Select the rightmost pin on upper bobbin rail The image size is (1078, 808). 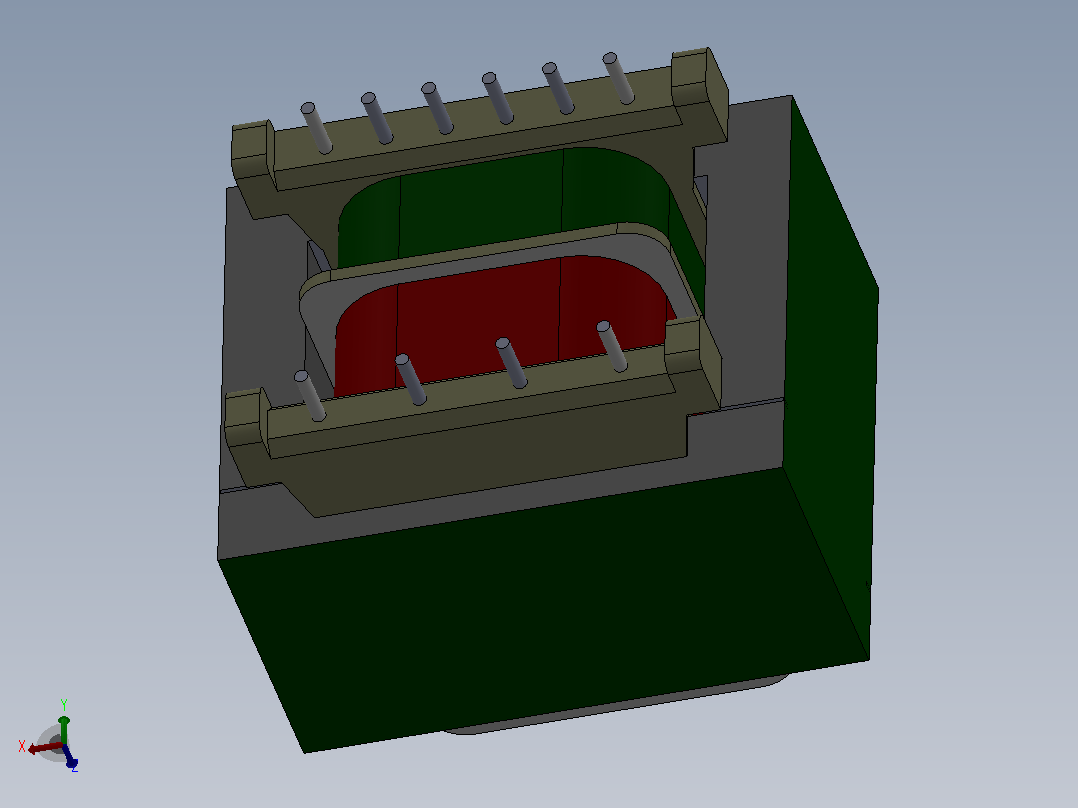618,78
